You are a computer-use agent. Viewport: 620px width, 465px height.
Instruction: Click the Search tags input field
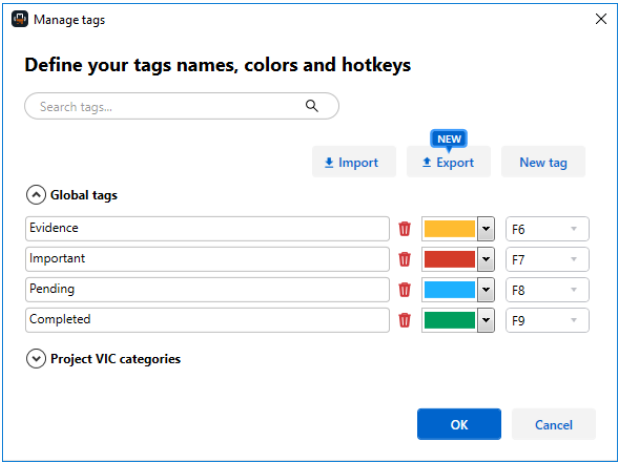[x=181, y=106]
